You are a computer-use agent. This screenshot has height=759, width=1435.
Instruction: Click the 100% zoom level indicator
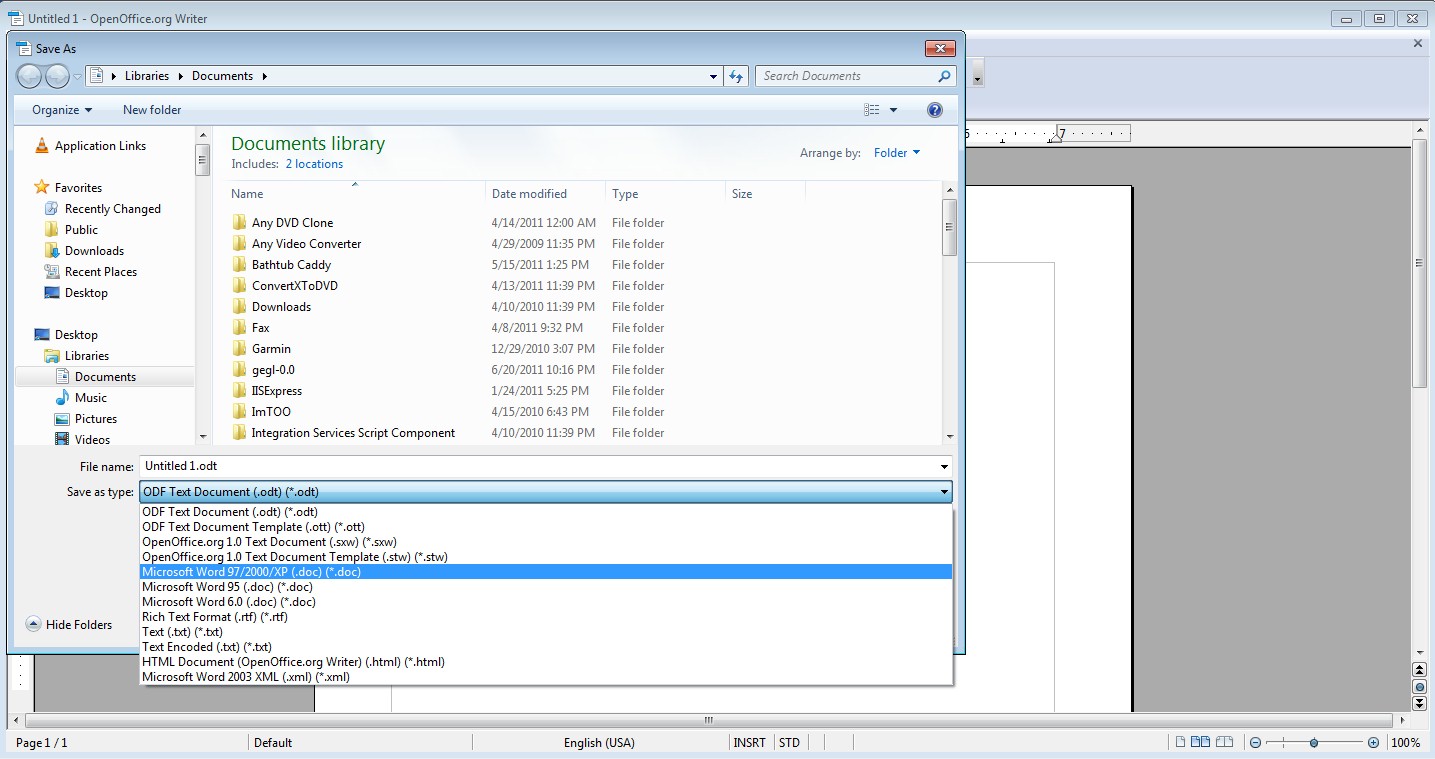[x=1406, y=743]
